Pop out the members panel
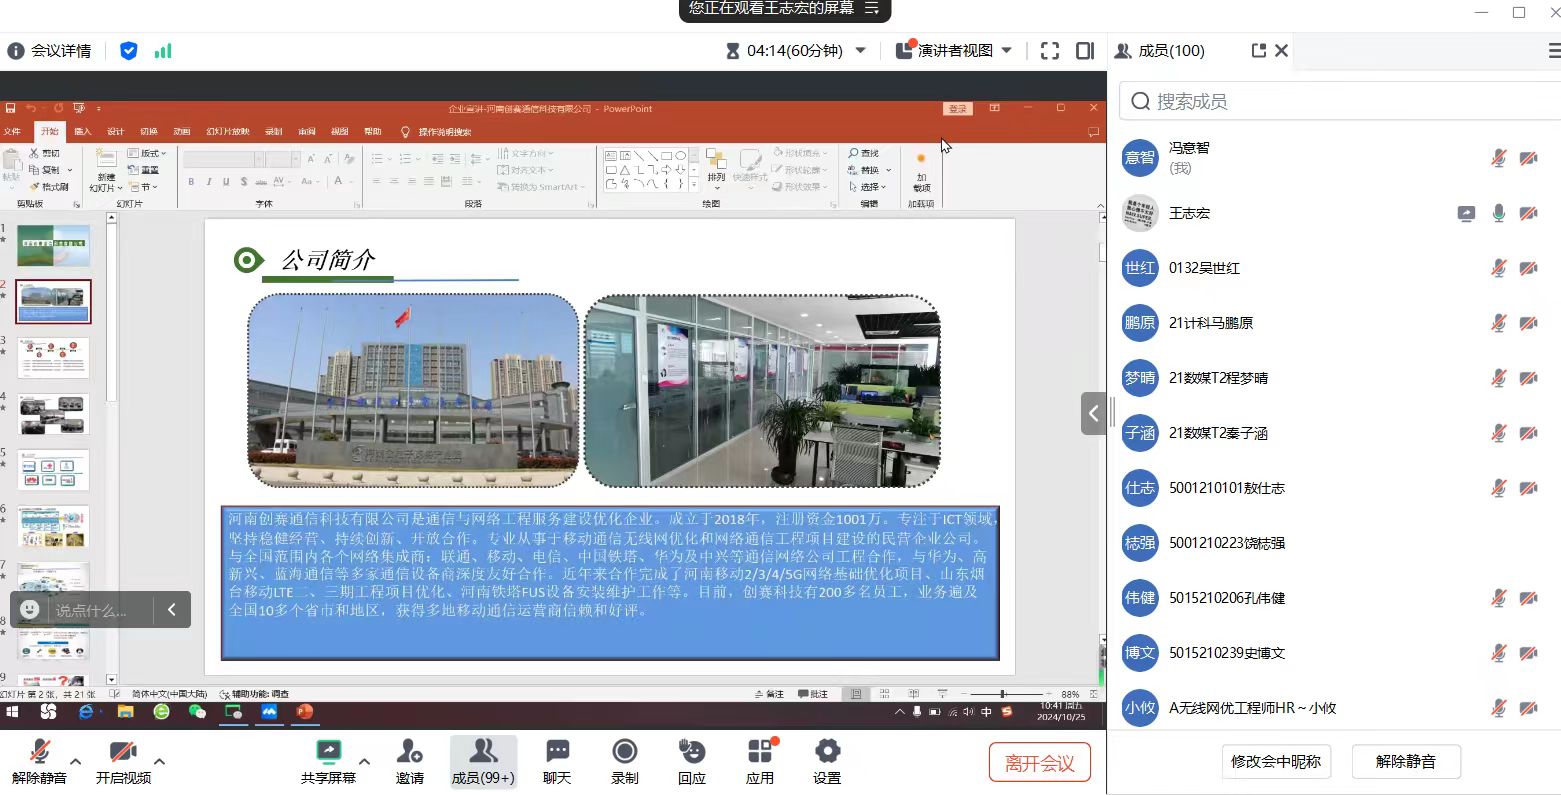The width and height of the screenshot is (1561, 795). pos(1258,50)
